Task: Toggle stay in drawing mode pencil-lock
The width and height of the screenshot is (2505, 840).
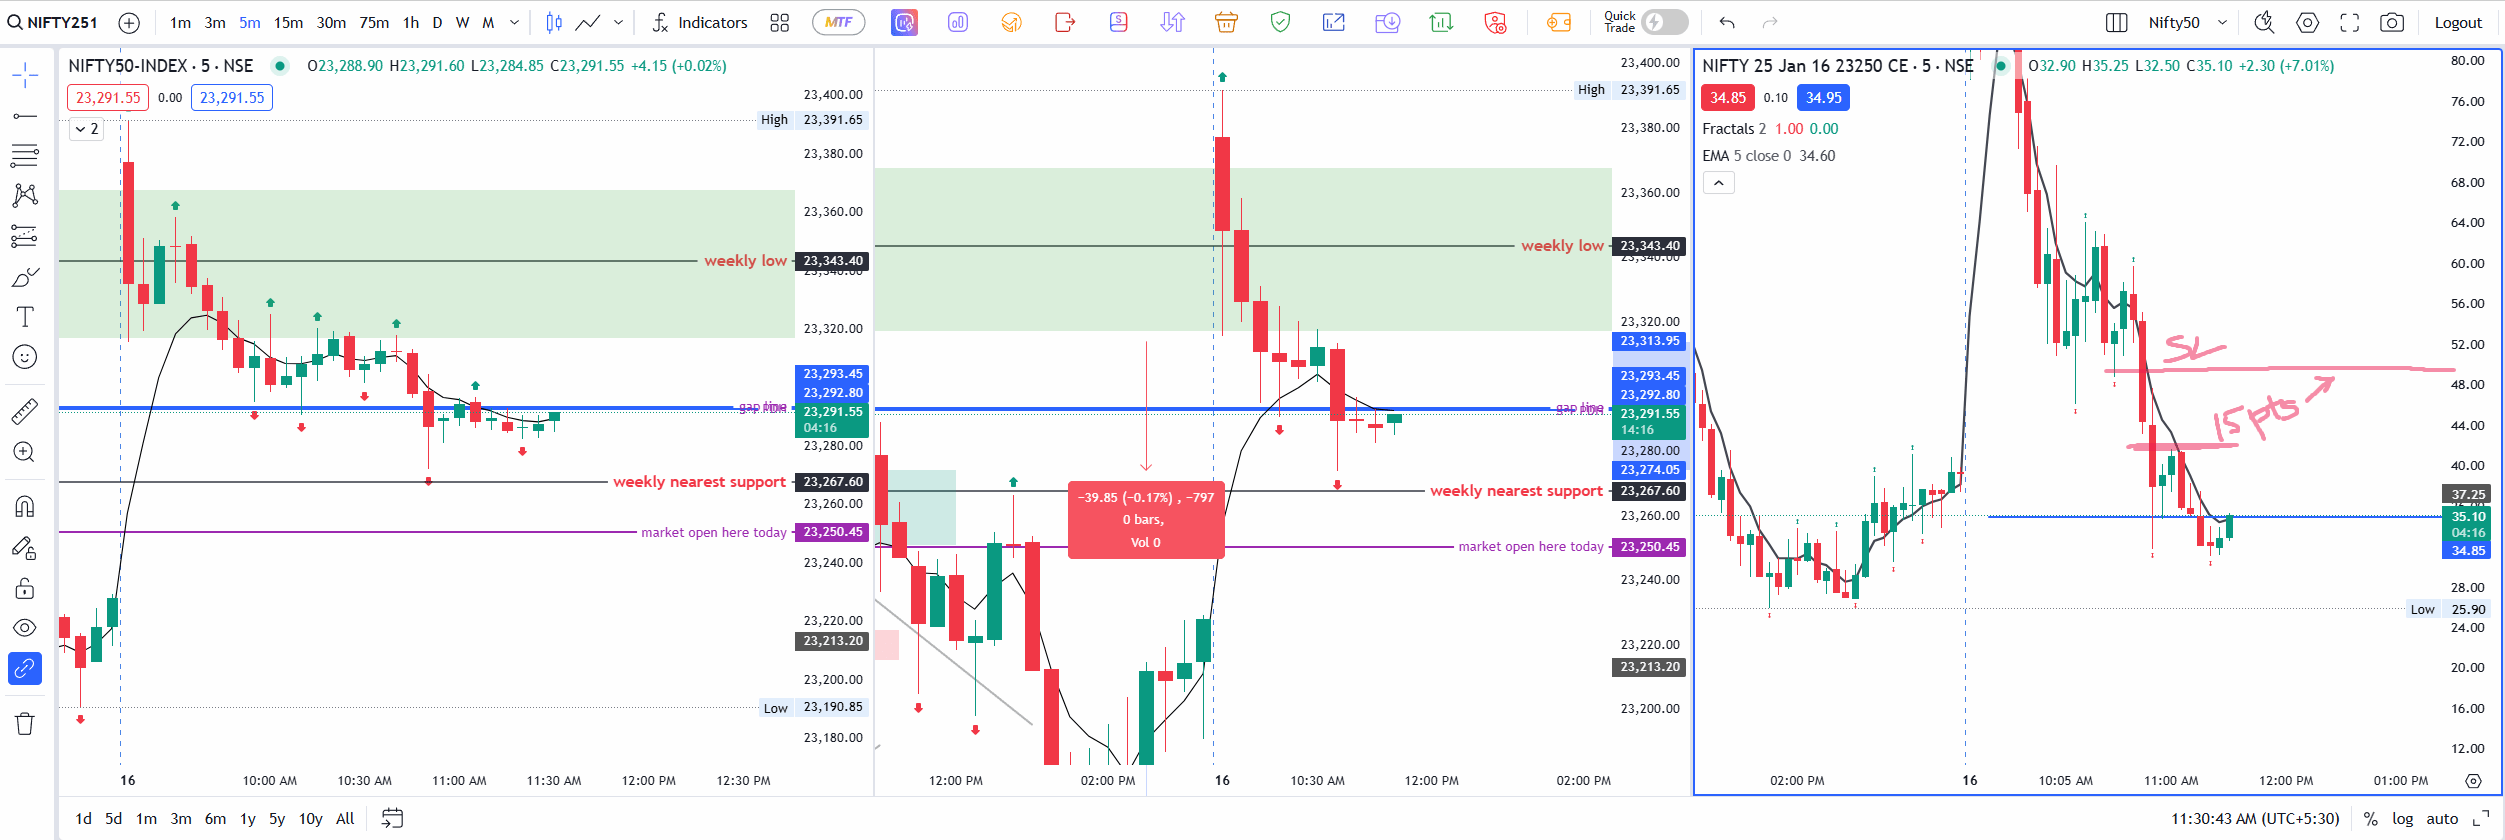Action: (25, 547)
